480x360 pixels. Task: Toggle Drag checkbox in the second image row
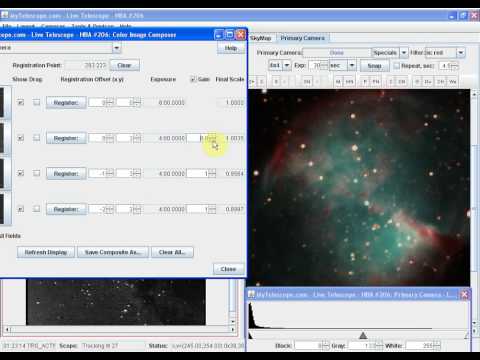point(37,138)
